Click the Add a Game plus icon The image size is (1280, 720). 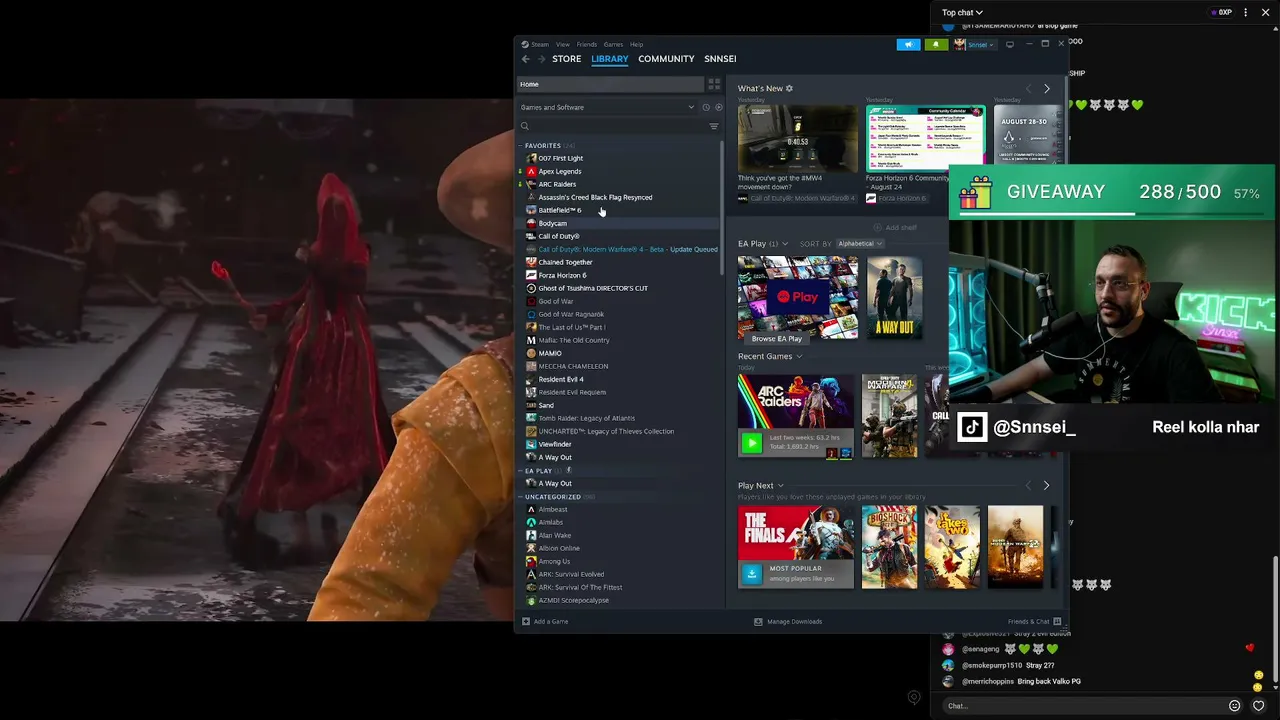coord(526,622)
